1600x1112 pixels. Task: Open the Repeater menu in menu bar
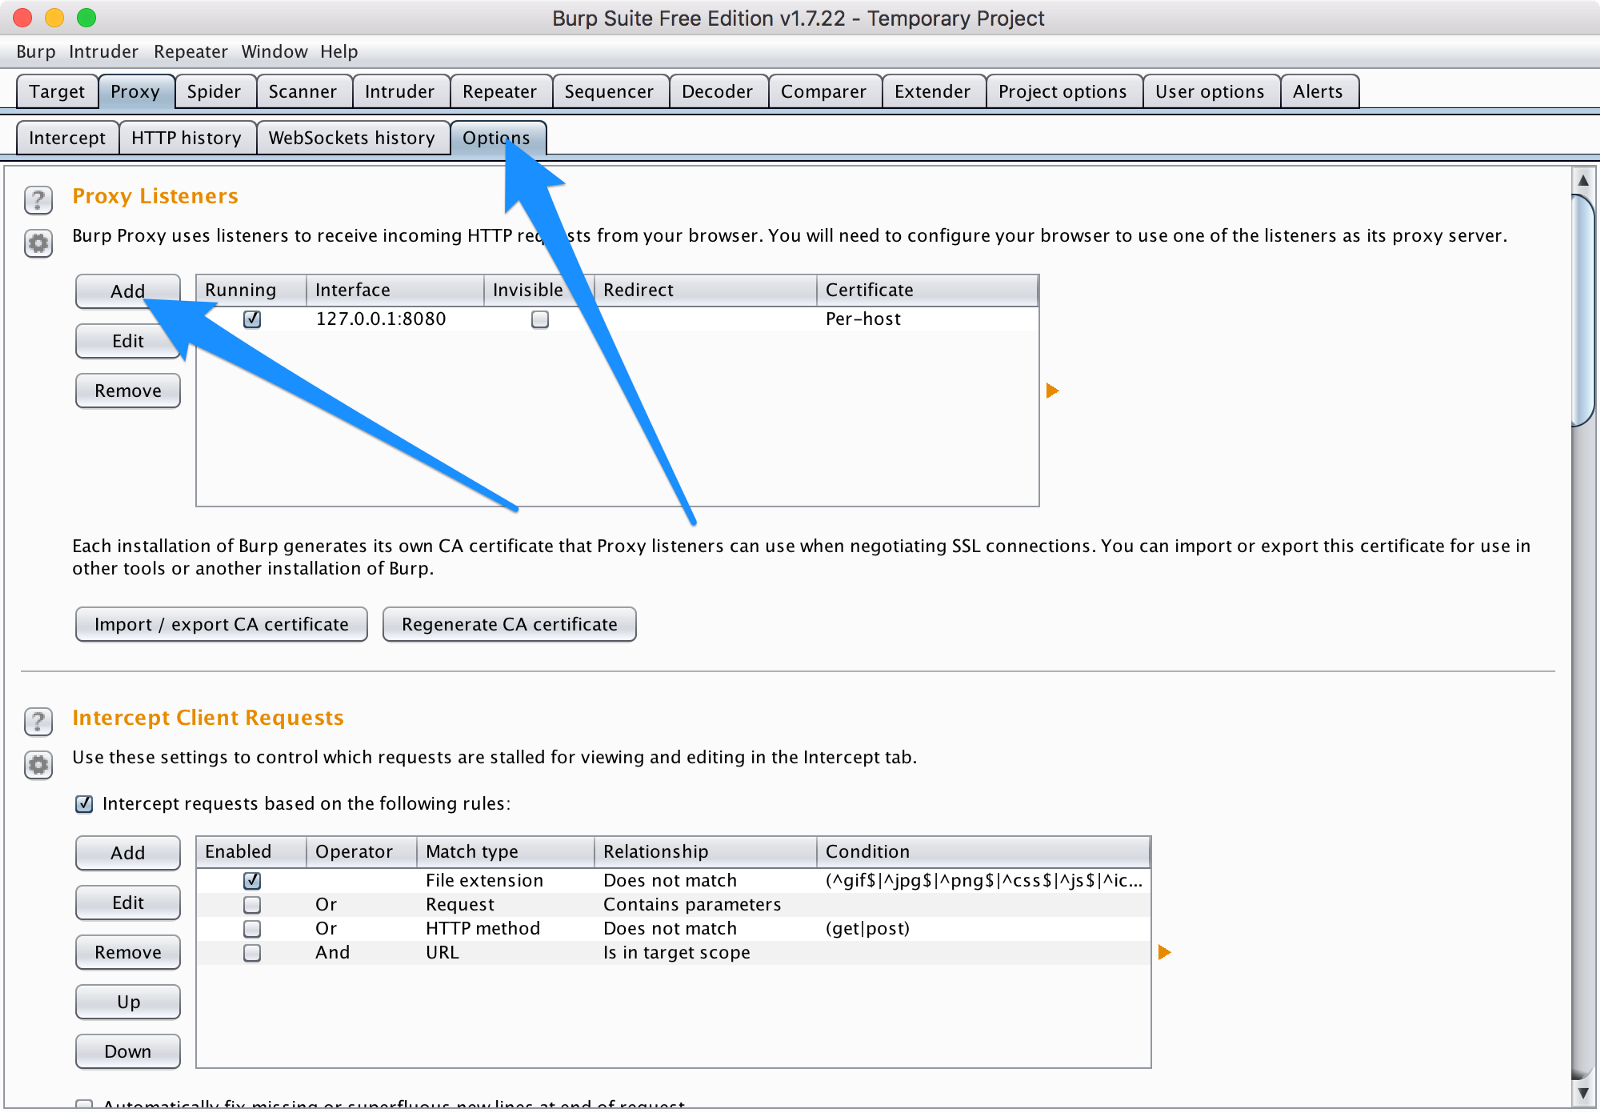191,52
